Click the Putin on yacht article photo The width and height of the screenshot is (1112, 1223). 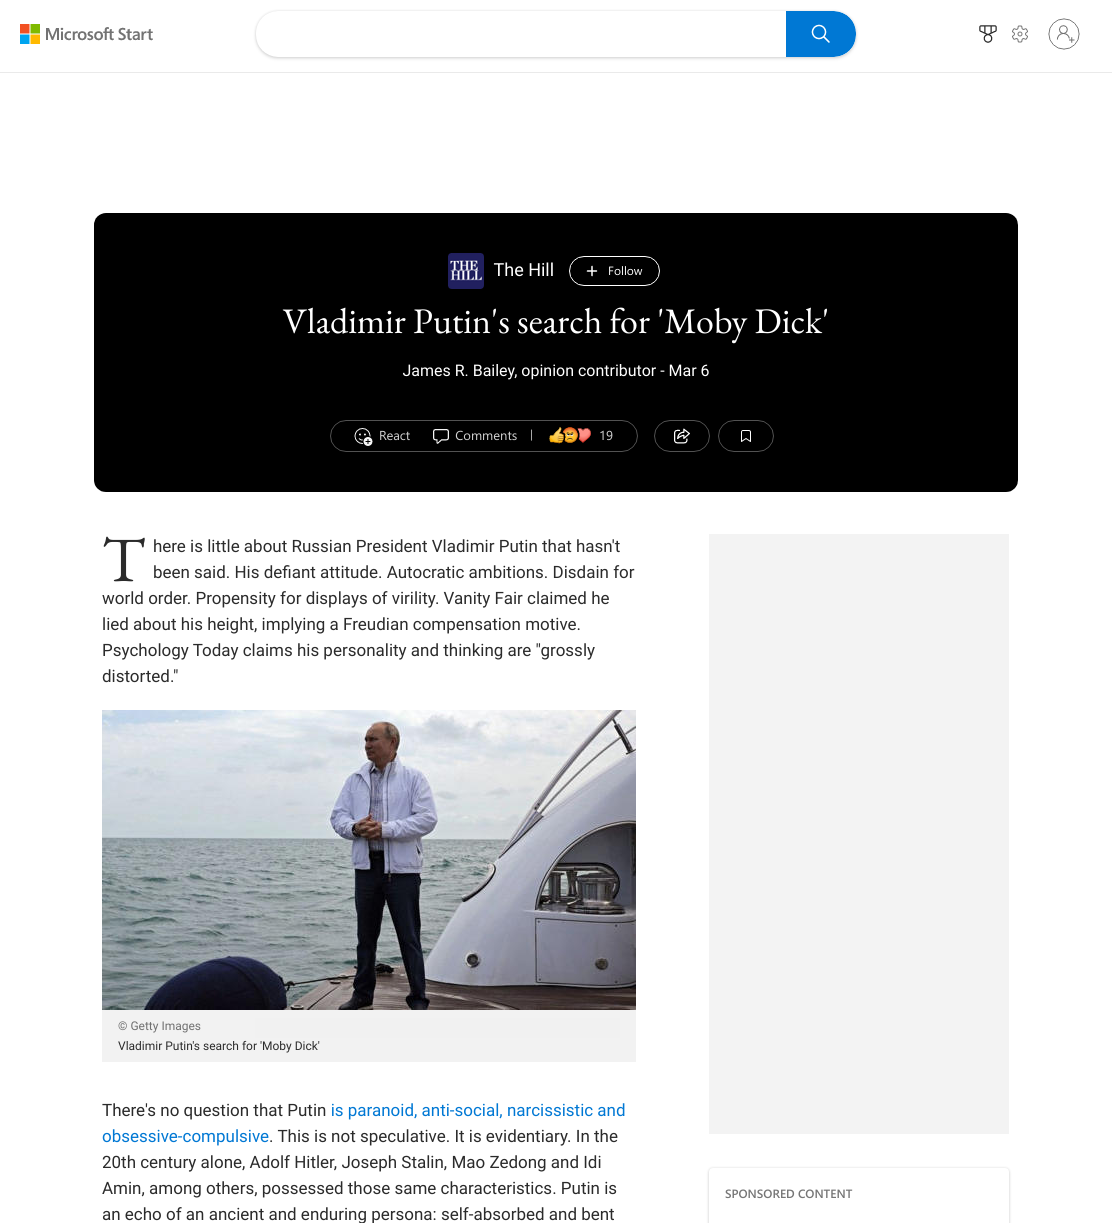coord(369,860)
